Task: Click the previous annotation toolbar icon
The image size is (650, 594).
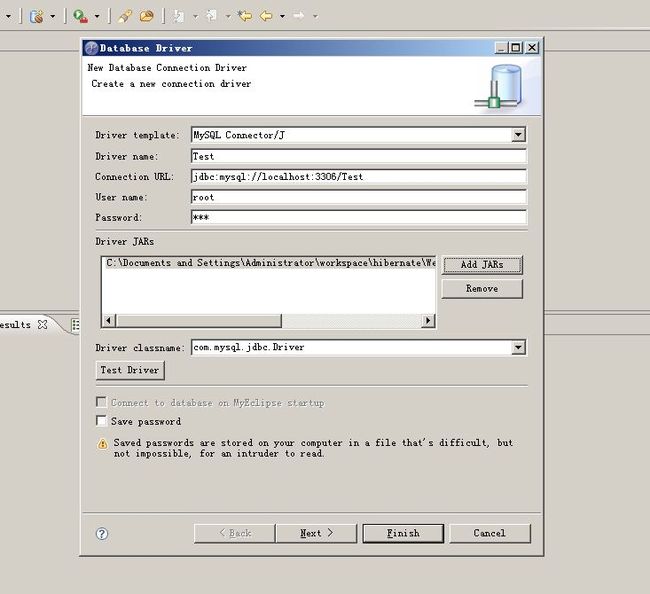Action: [x=212, y=16]
